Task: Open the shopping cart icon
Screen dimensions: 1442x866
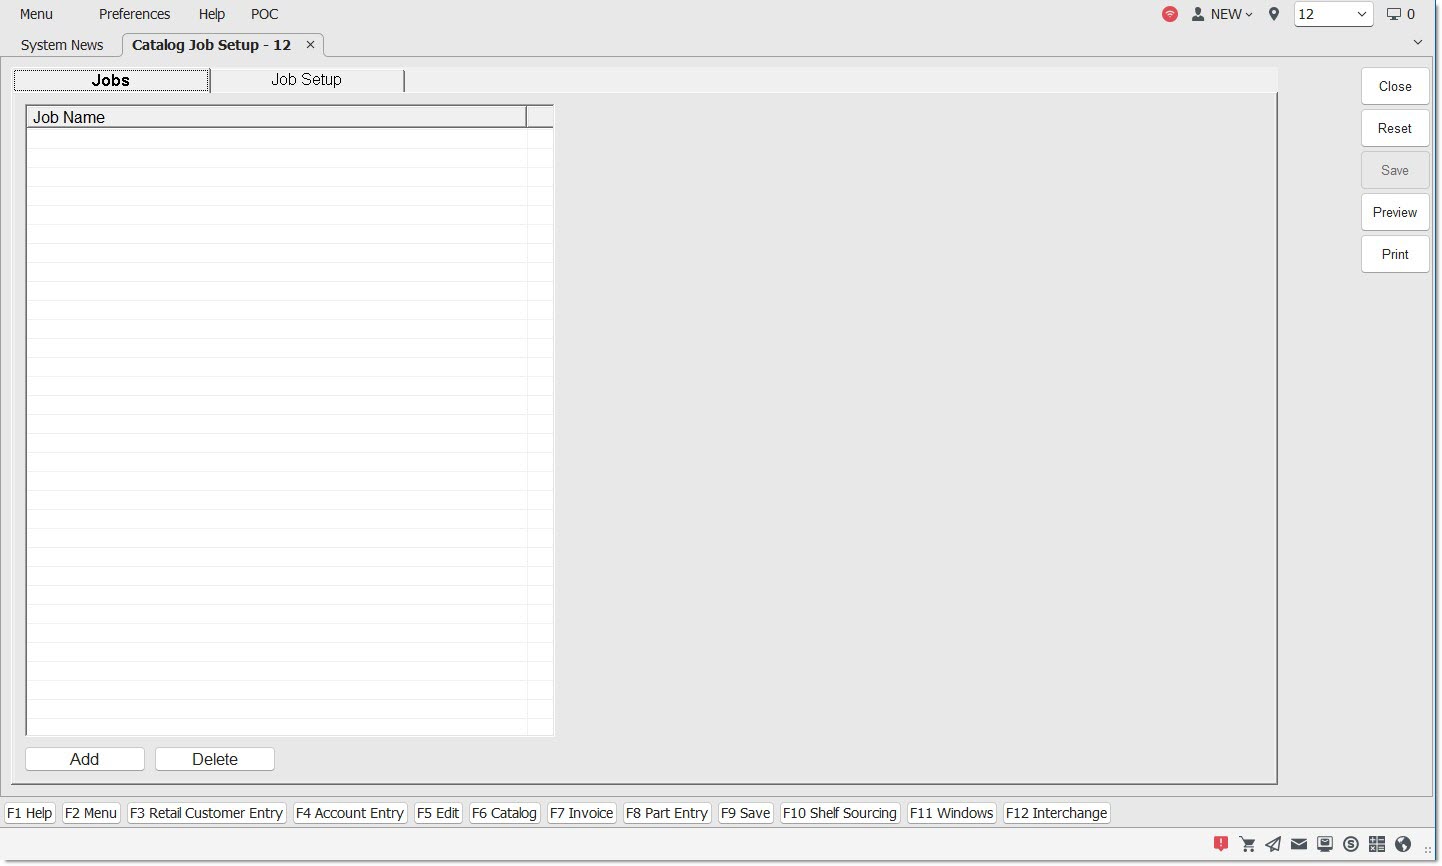Action: (1247, 844)
